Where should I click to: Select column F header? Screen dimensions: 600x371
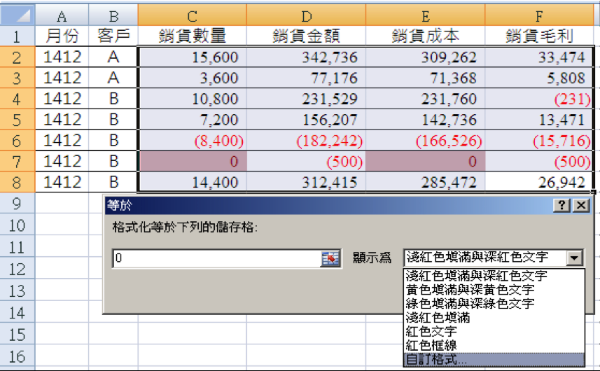tap(539, 16)
